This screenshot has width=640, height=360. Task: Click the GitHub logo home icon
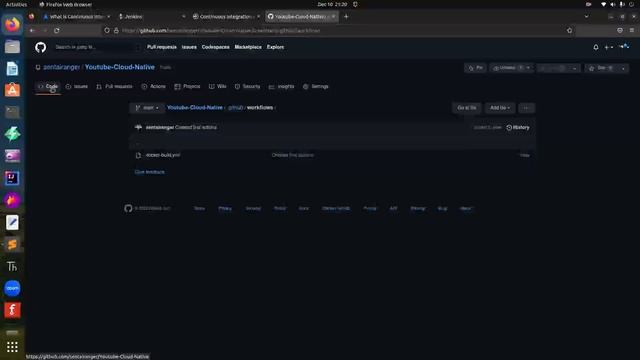(40, 47)
